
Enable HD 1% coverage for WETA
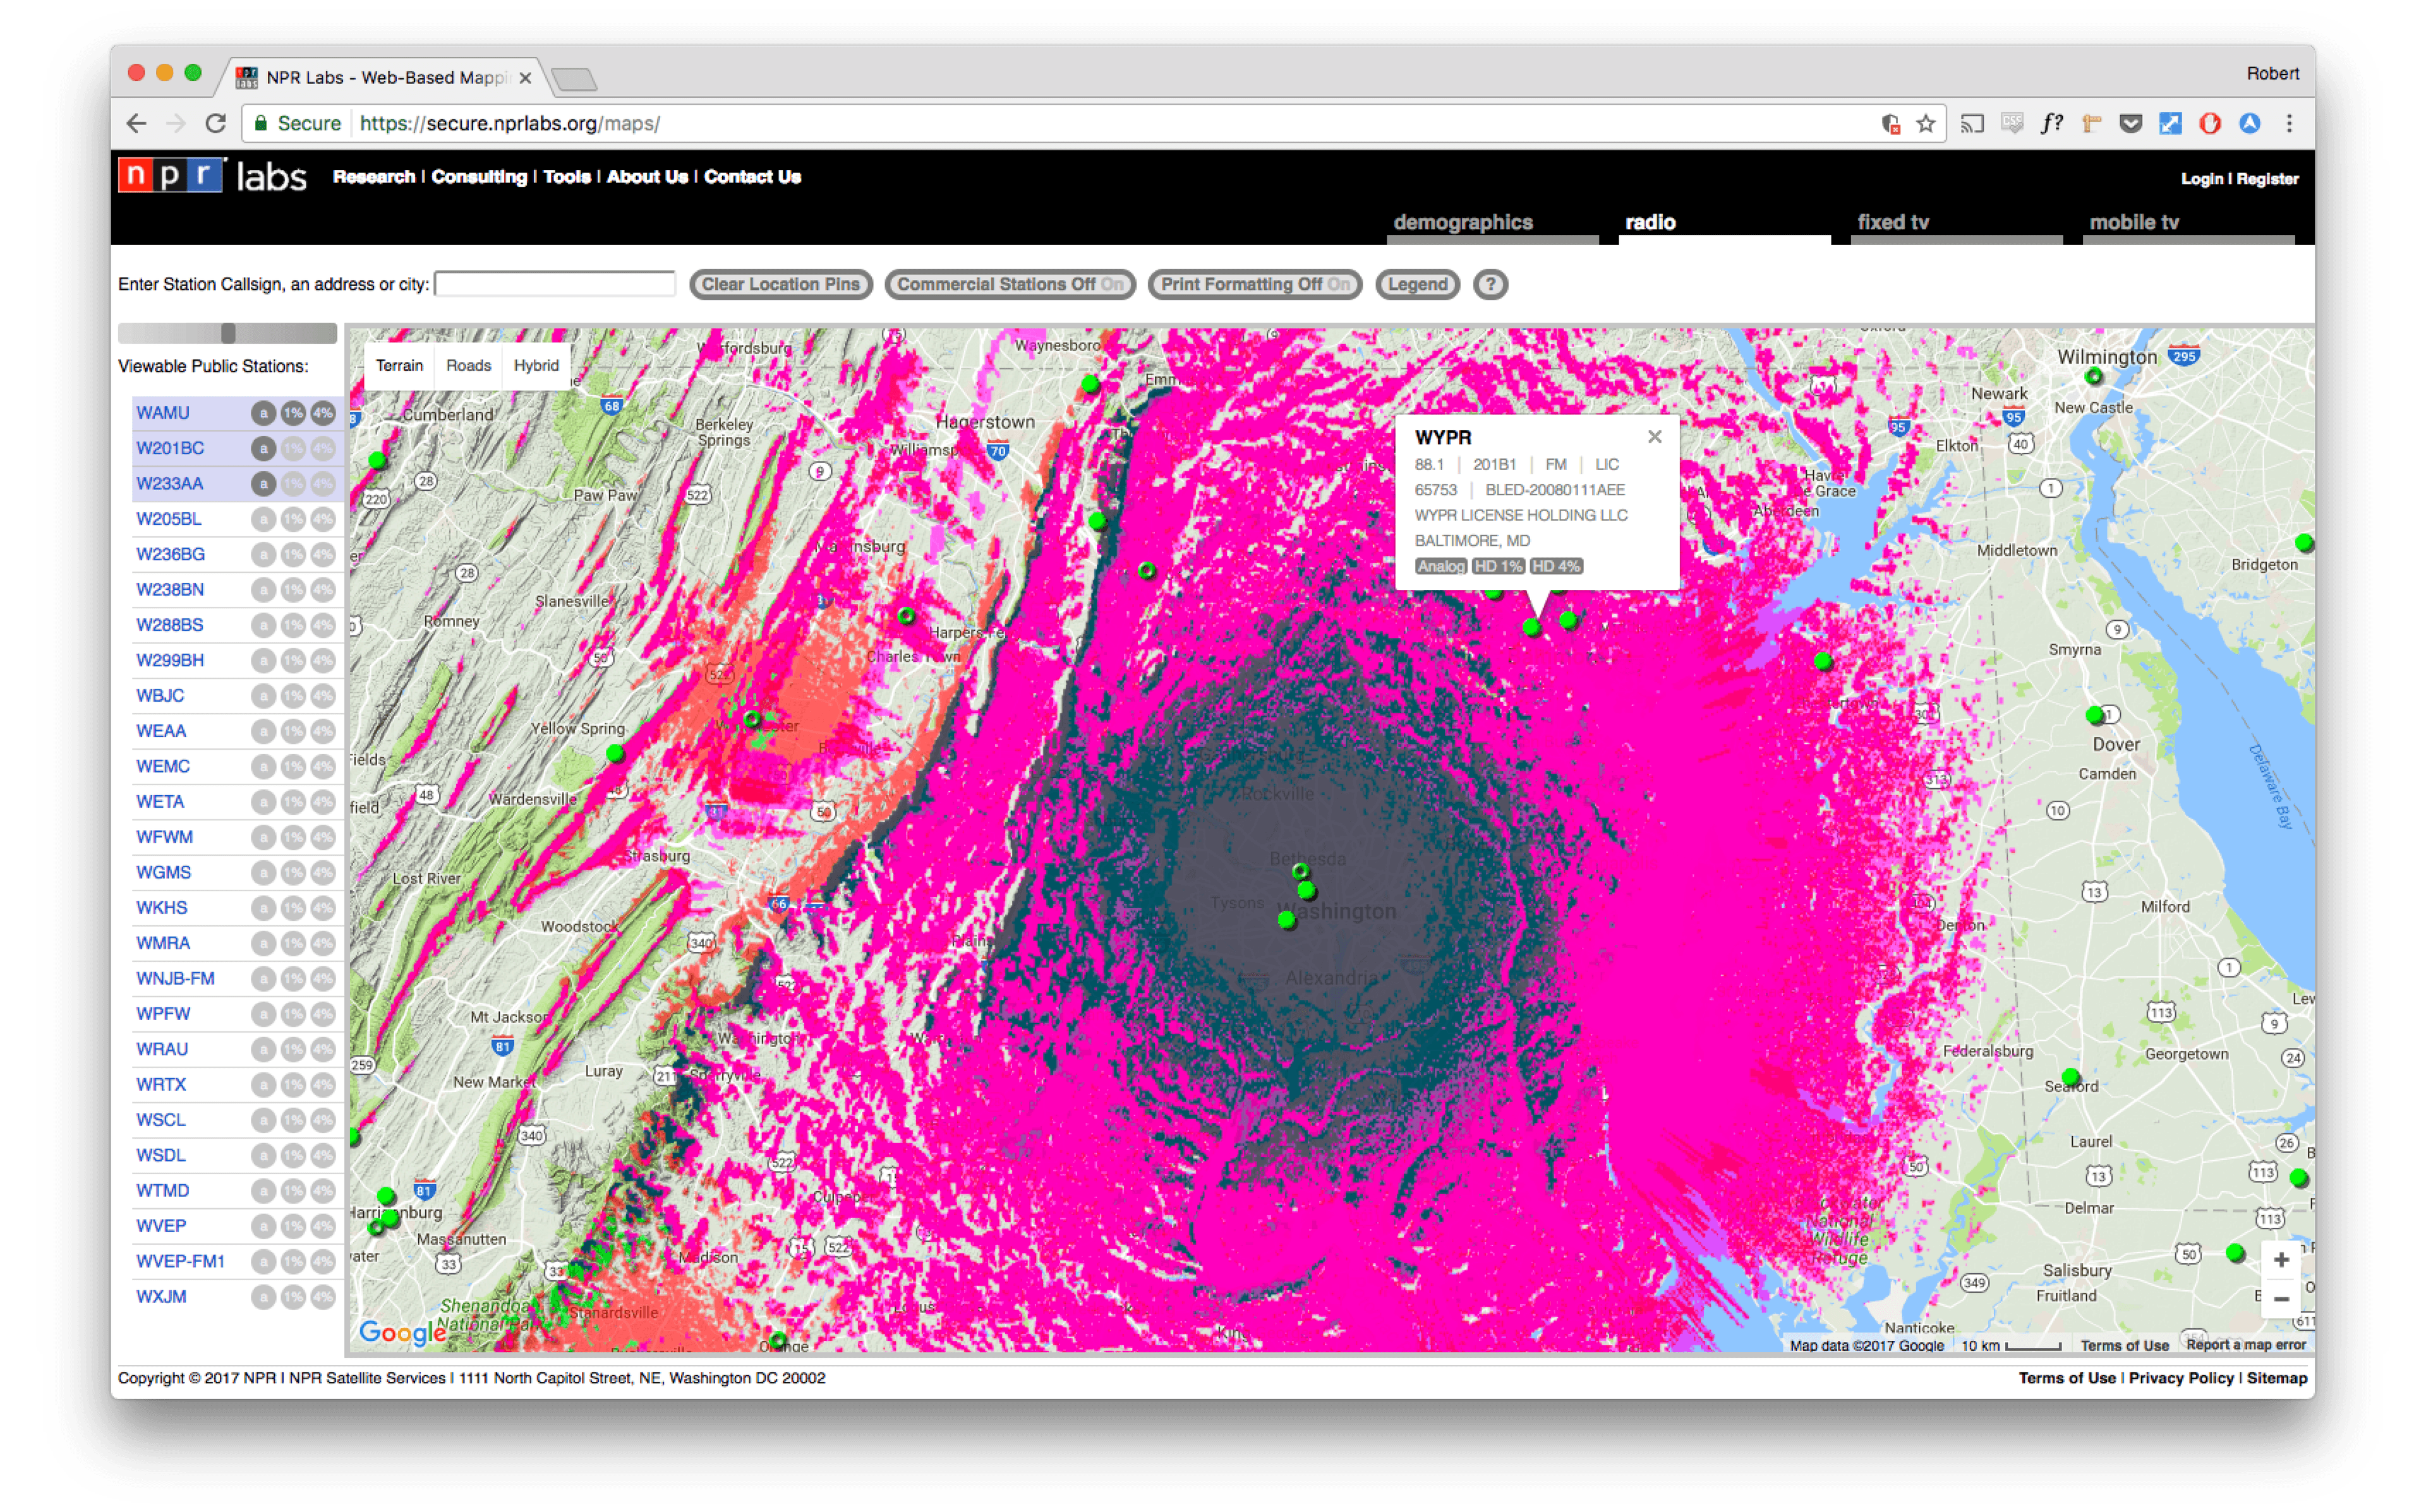point(293,801)
